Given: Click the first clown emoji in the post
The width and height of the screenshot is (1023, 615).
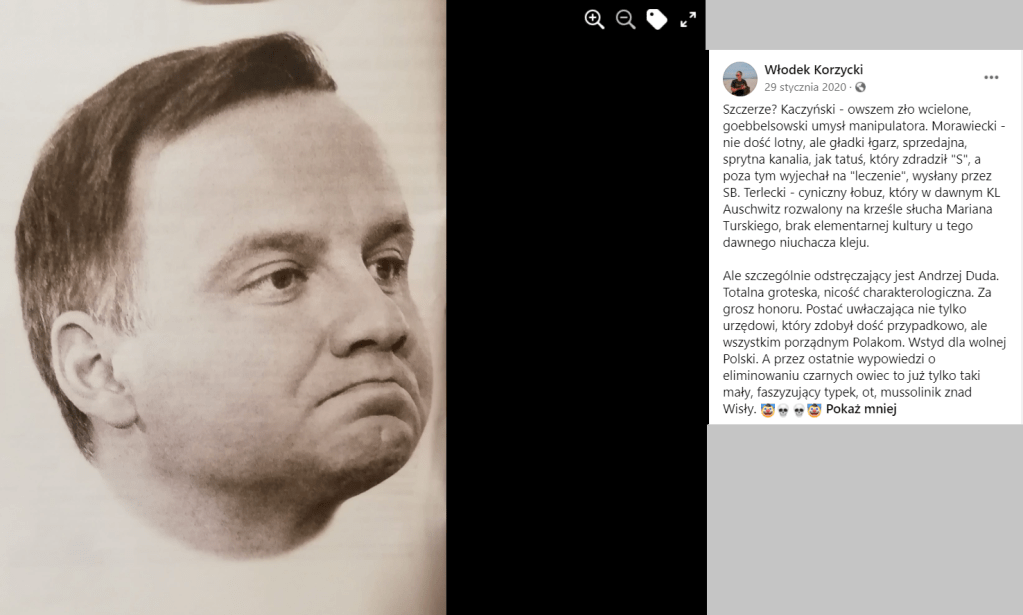Looking at the screenshot, I should pos(767,410).
